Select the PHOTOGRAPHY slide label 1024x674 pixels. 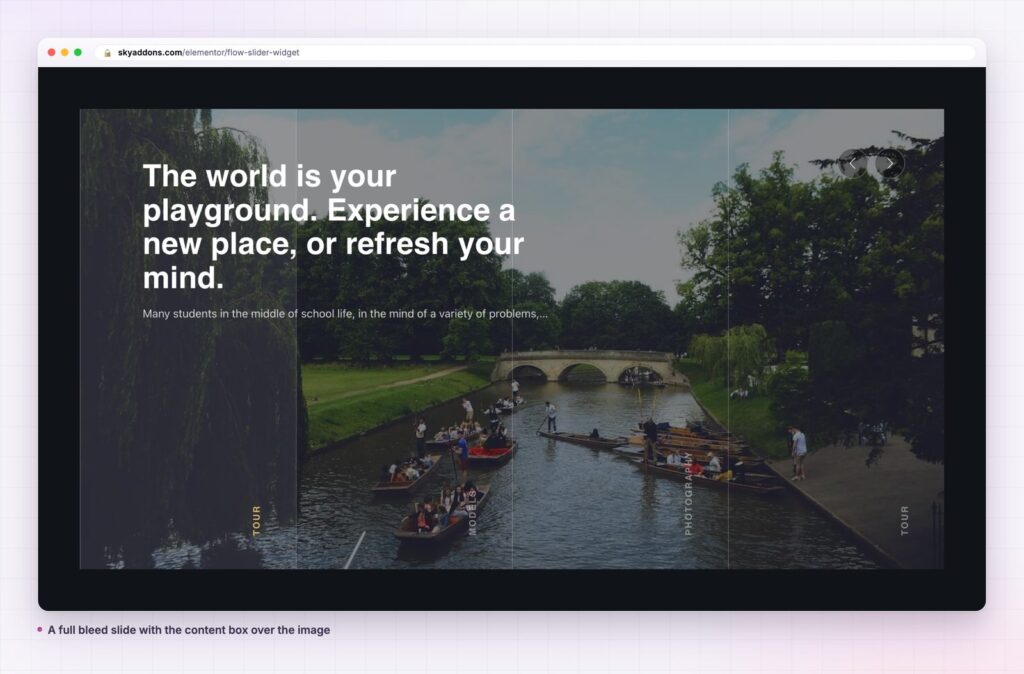click(688, 494)
